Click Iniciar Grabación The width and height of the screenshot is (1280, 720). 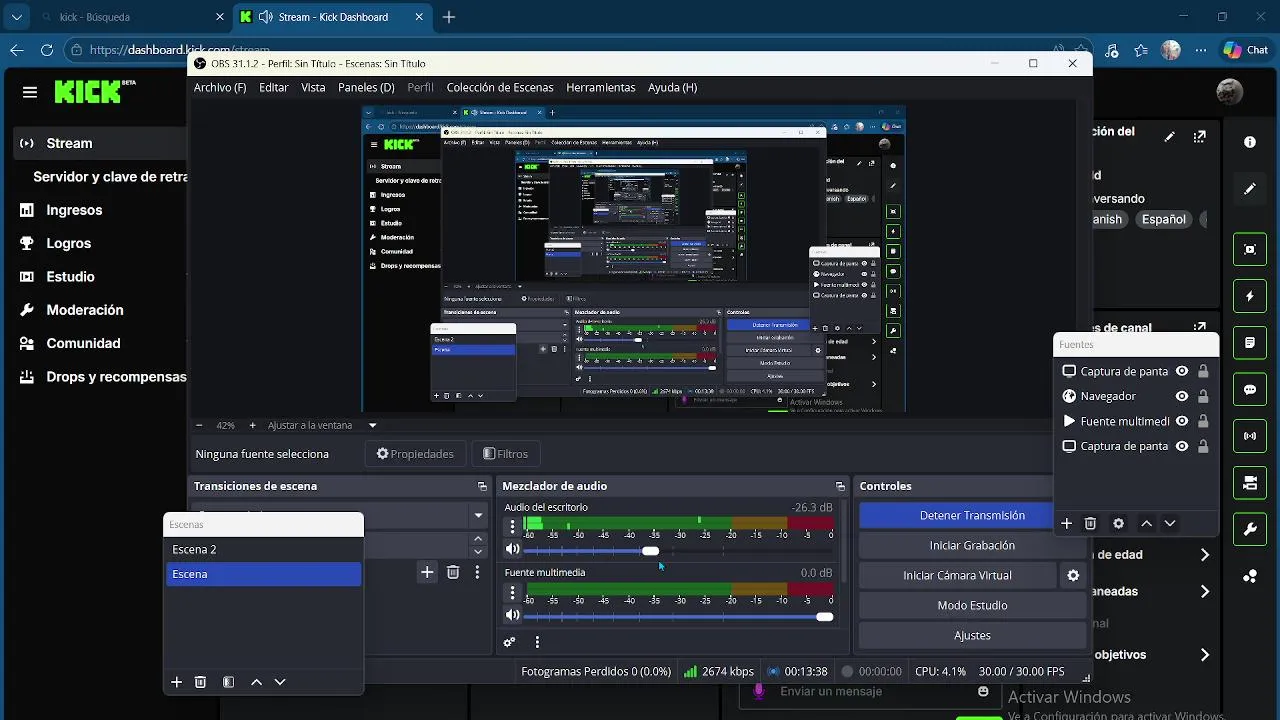(972, 545)
